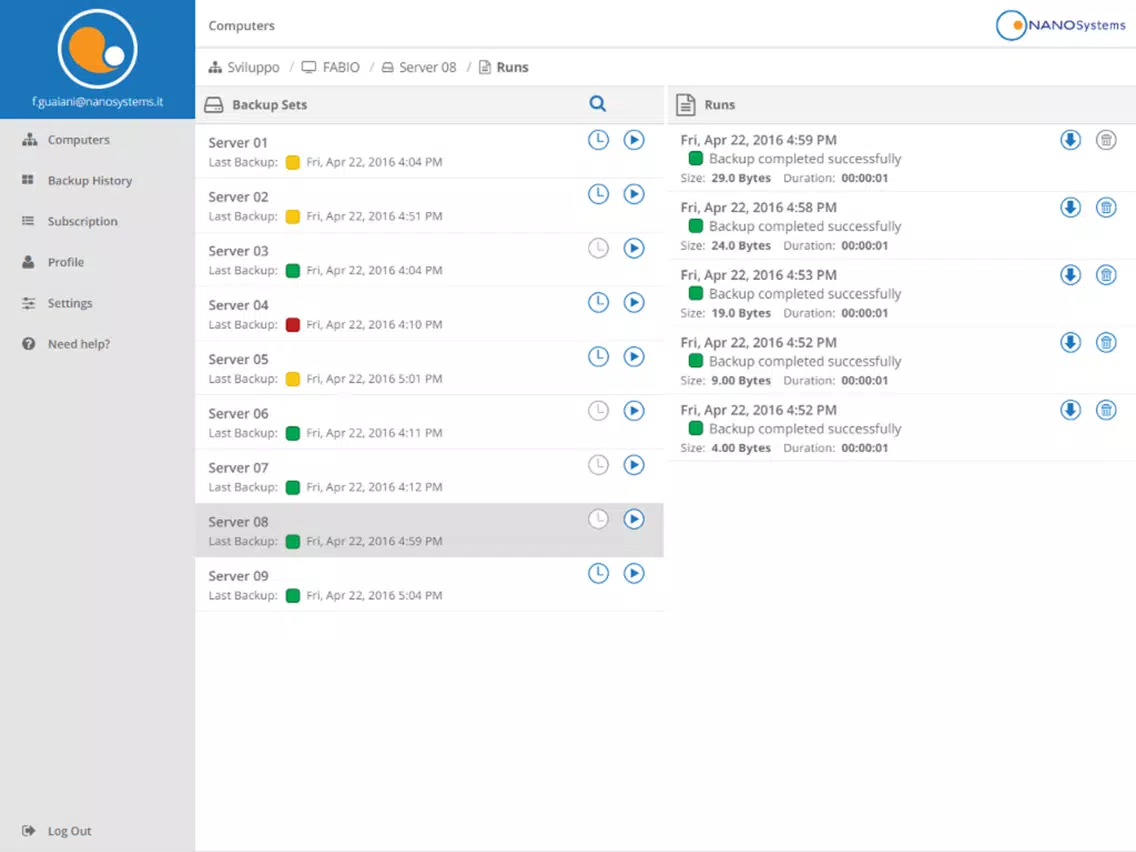The width and height of the screenshot is (1136, 852).
Task: Run backup for Server 01
Action: pos(634,140)
